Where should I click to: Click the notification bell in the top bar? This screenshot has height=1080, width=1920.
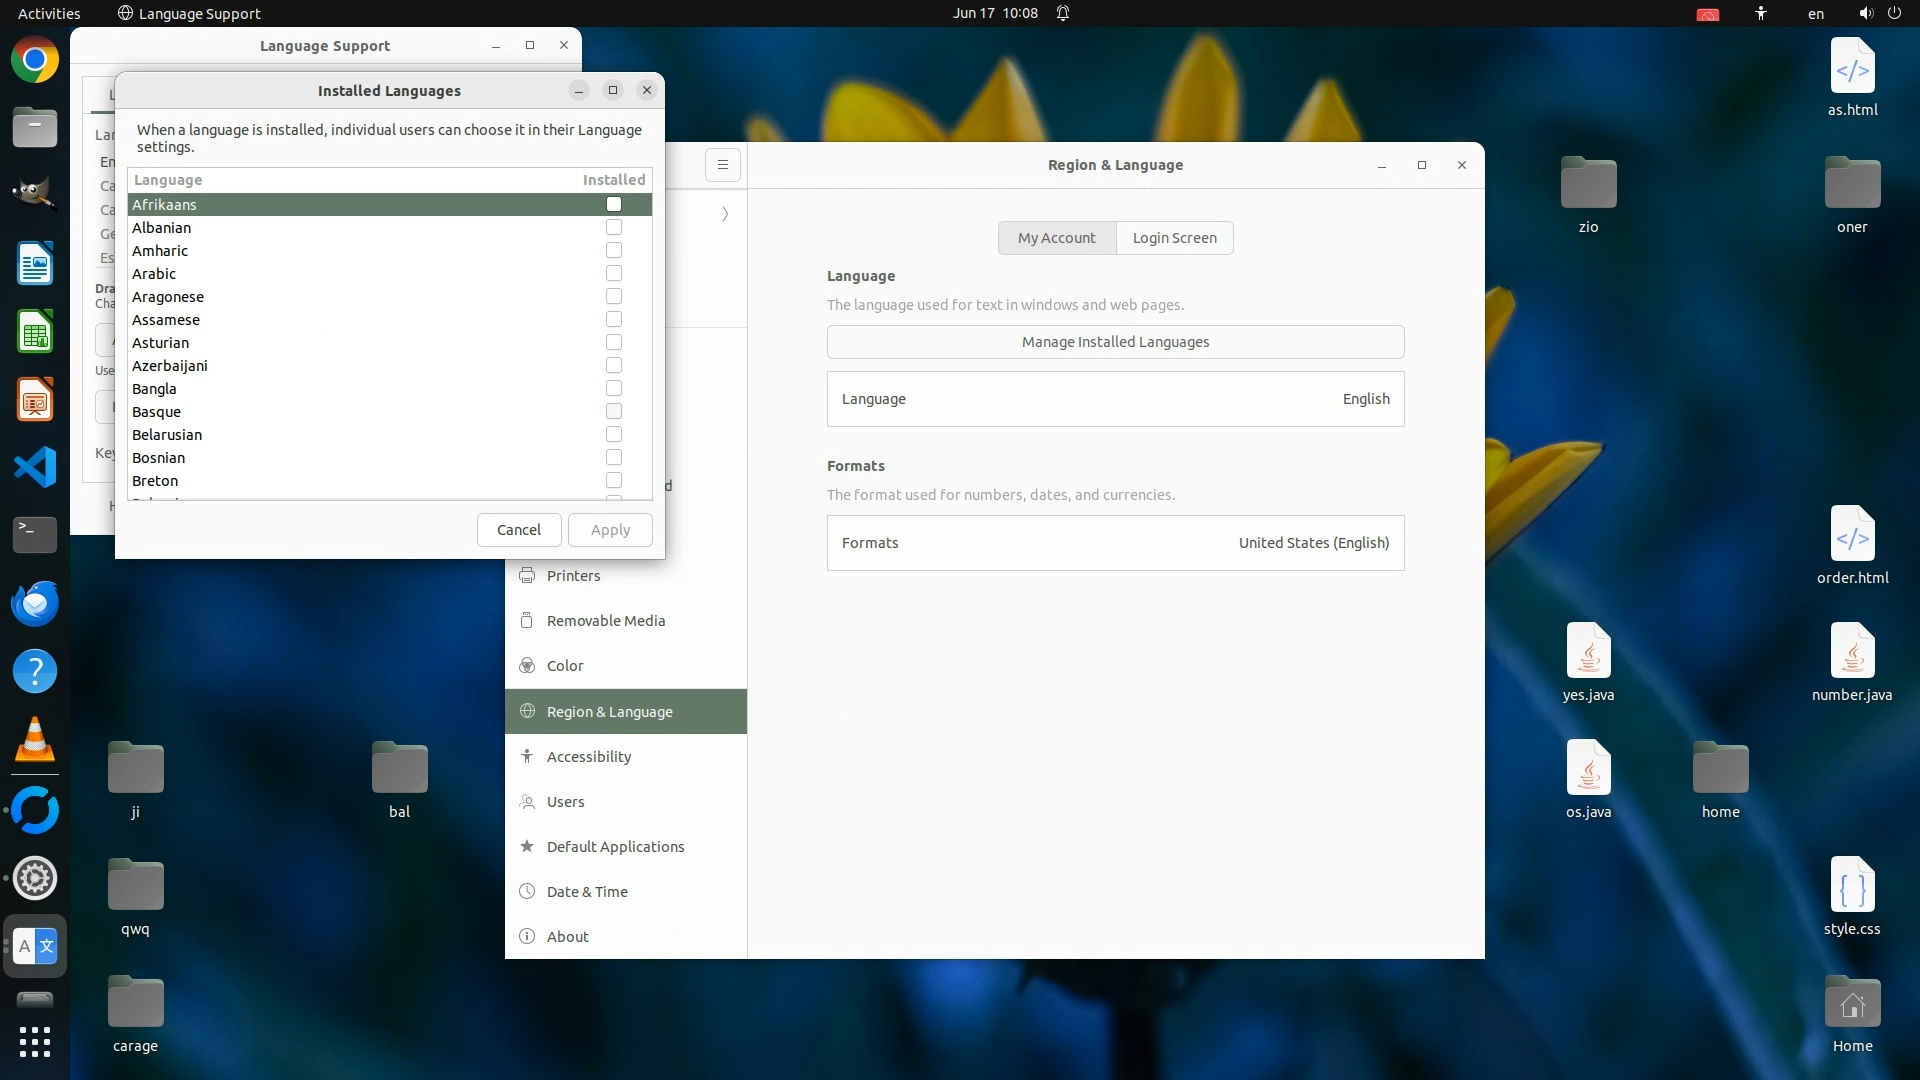pyautogui.click(x=1063, y=13)
